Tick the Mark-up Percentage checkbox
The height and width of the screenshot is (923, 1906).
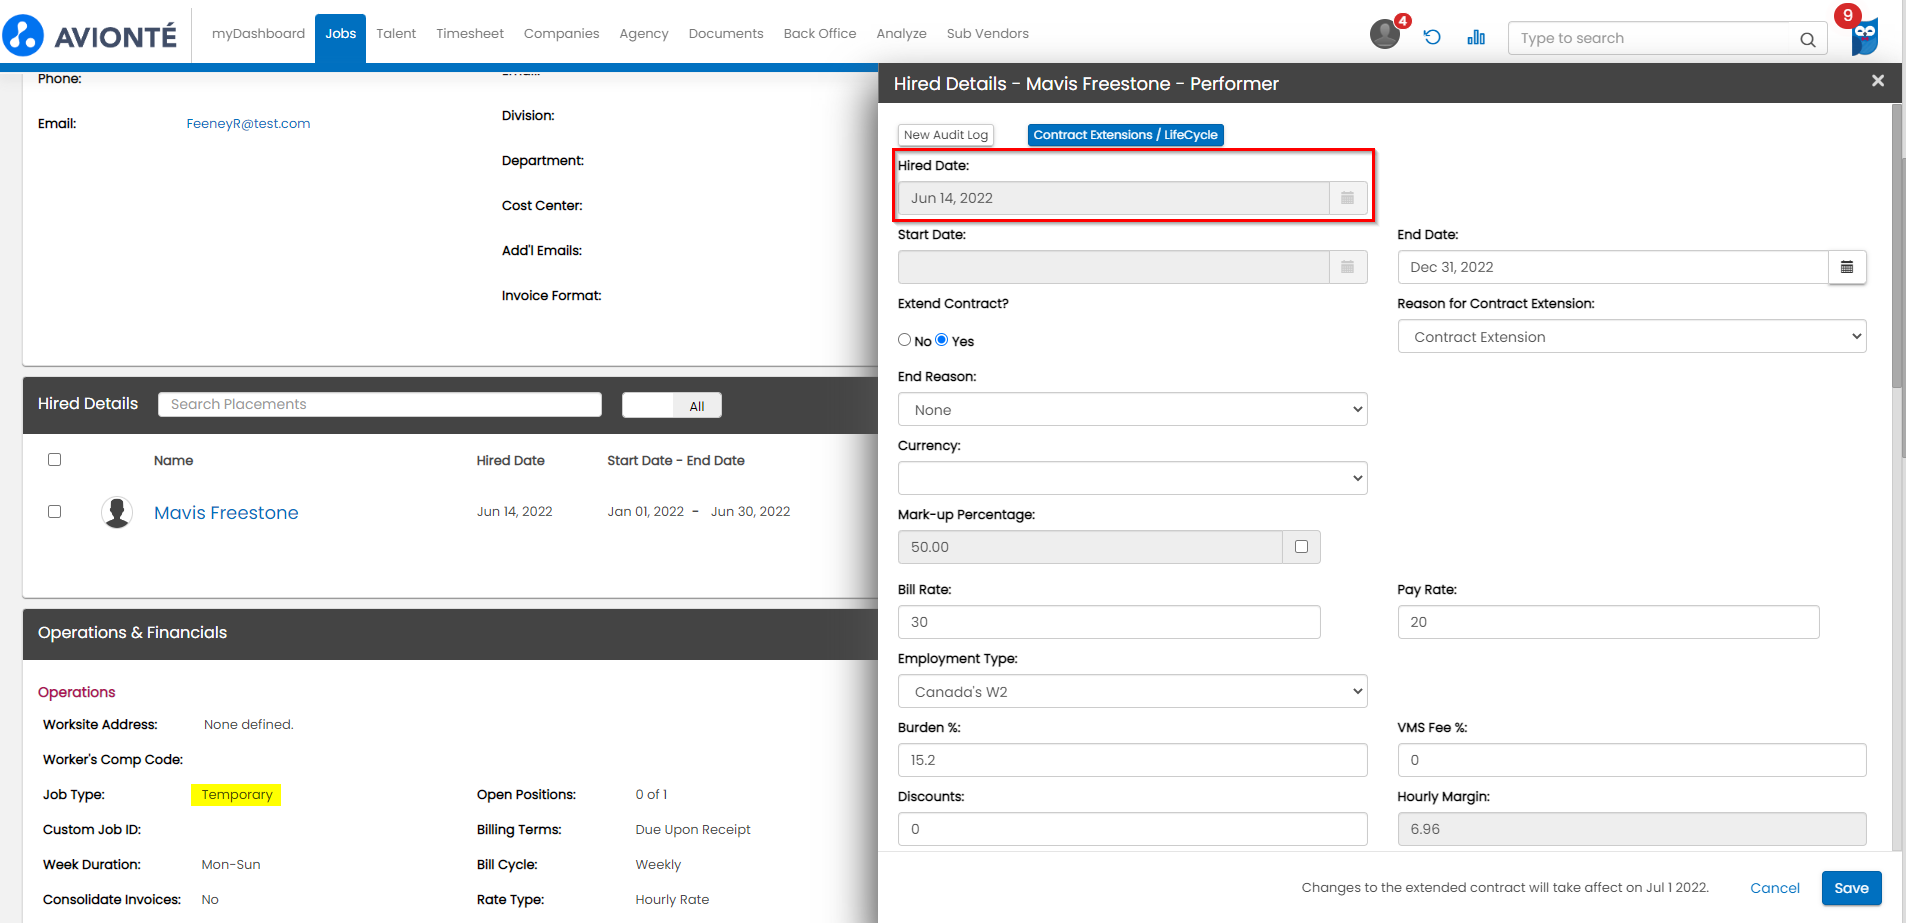click(1301, 547)
